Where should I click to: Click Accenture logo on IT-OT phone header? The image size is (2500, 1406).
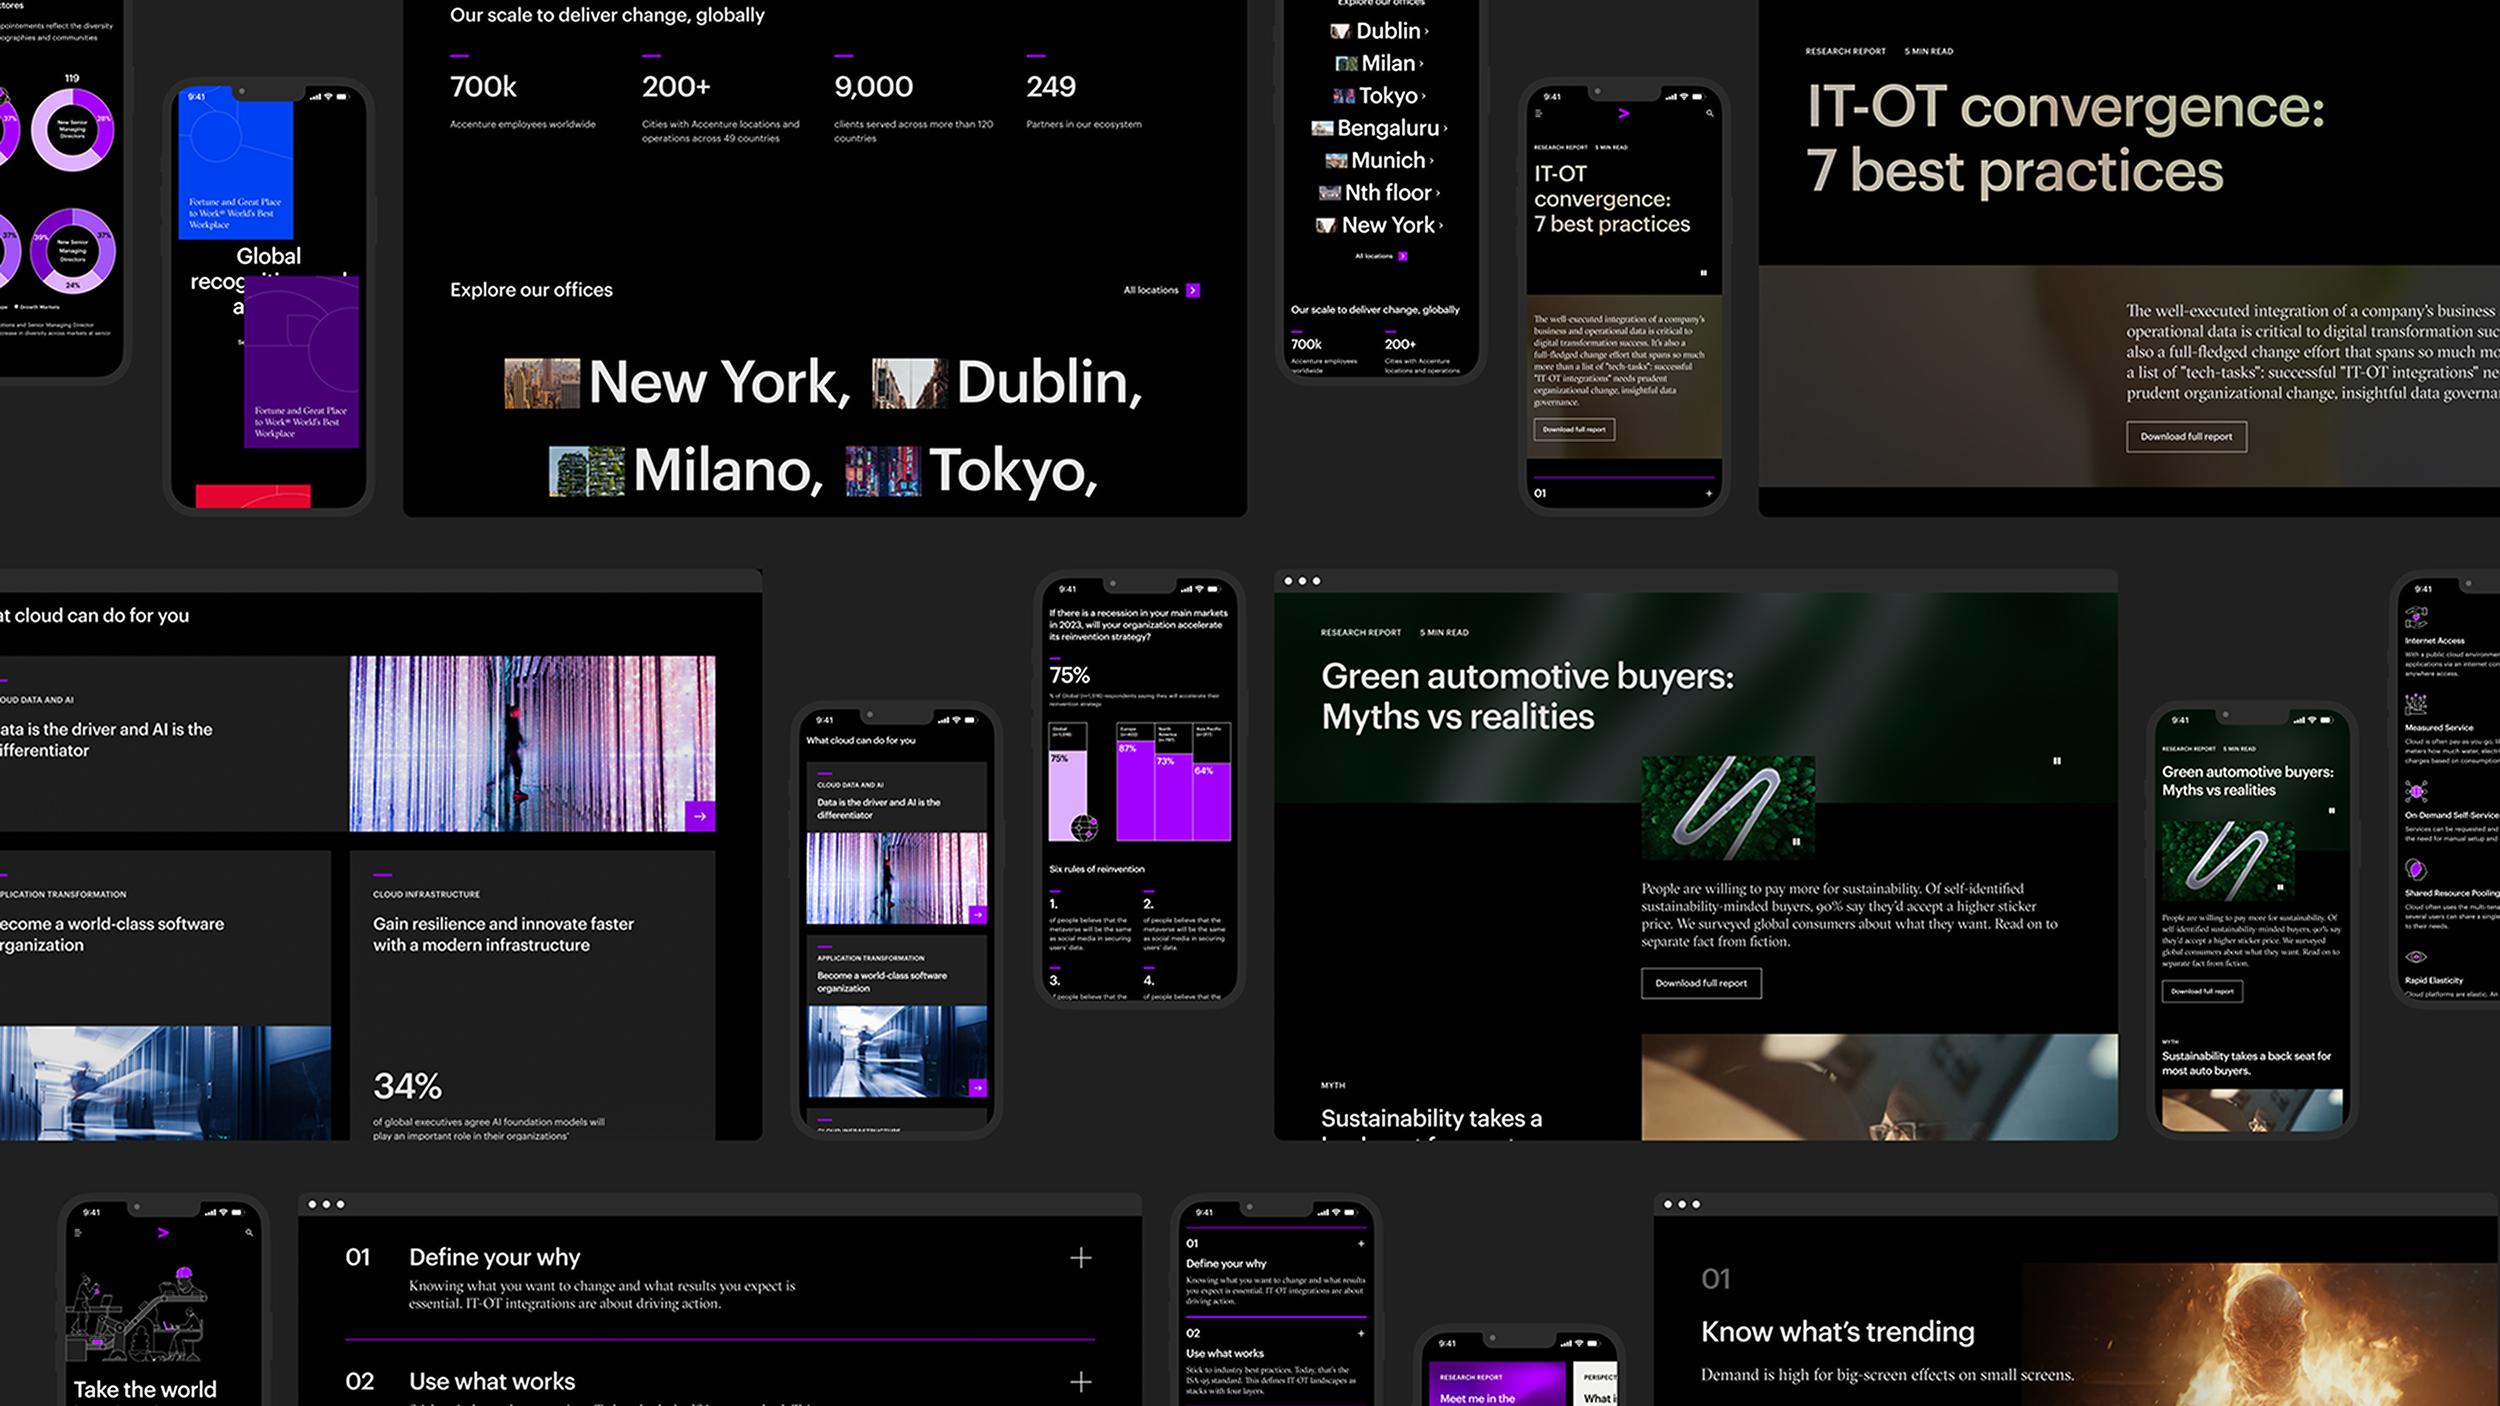click(x=1624, y=114)
